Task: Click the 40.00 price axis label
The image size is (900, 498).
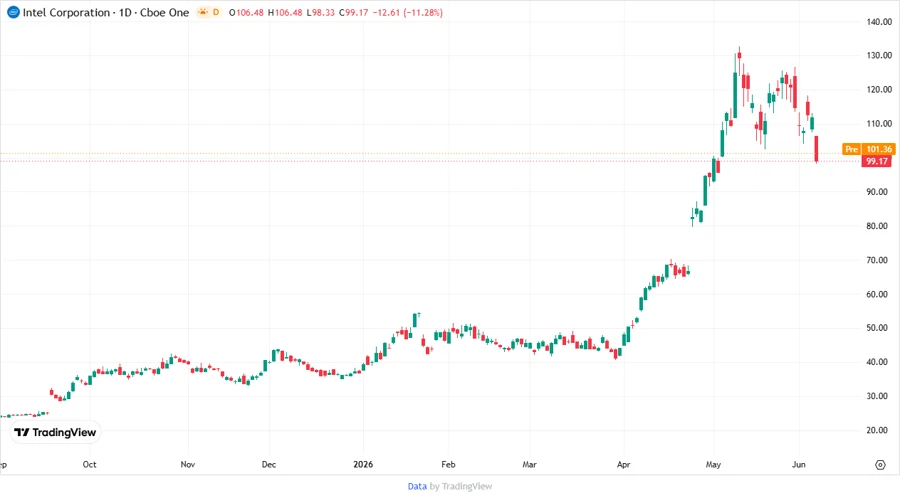Action: point(878,362)
